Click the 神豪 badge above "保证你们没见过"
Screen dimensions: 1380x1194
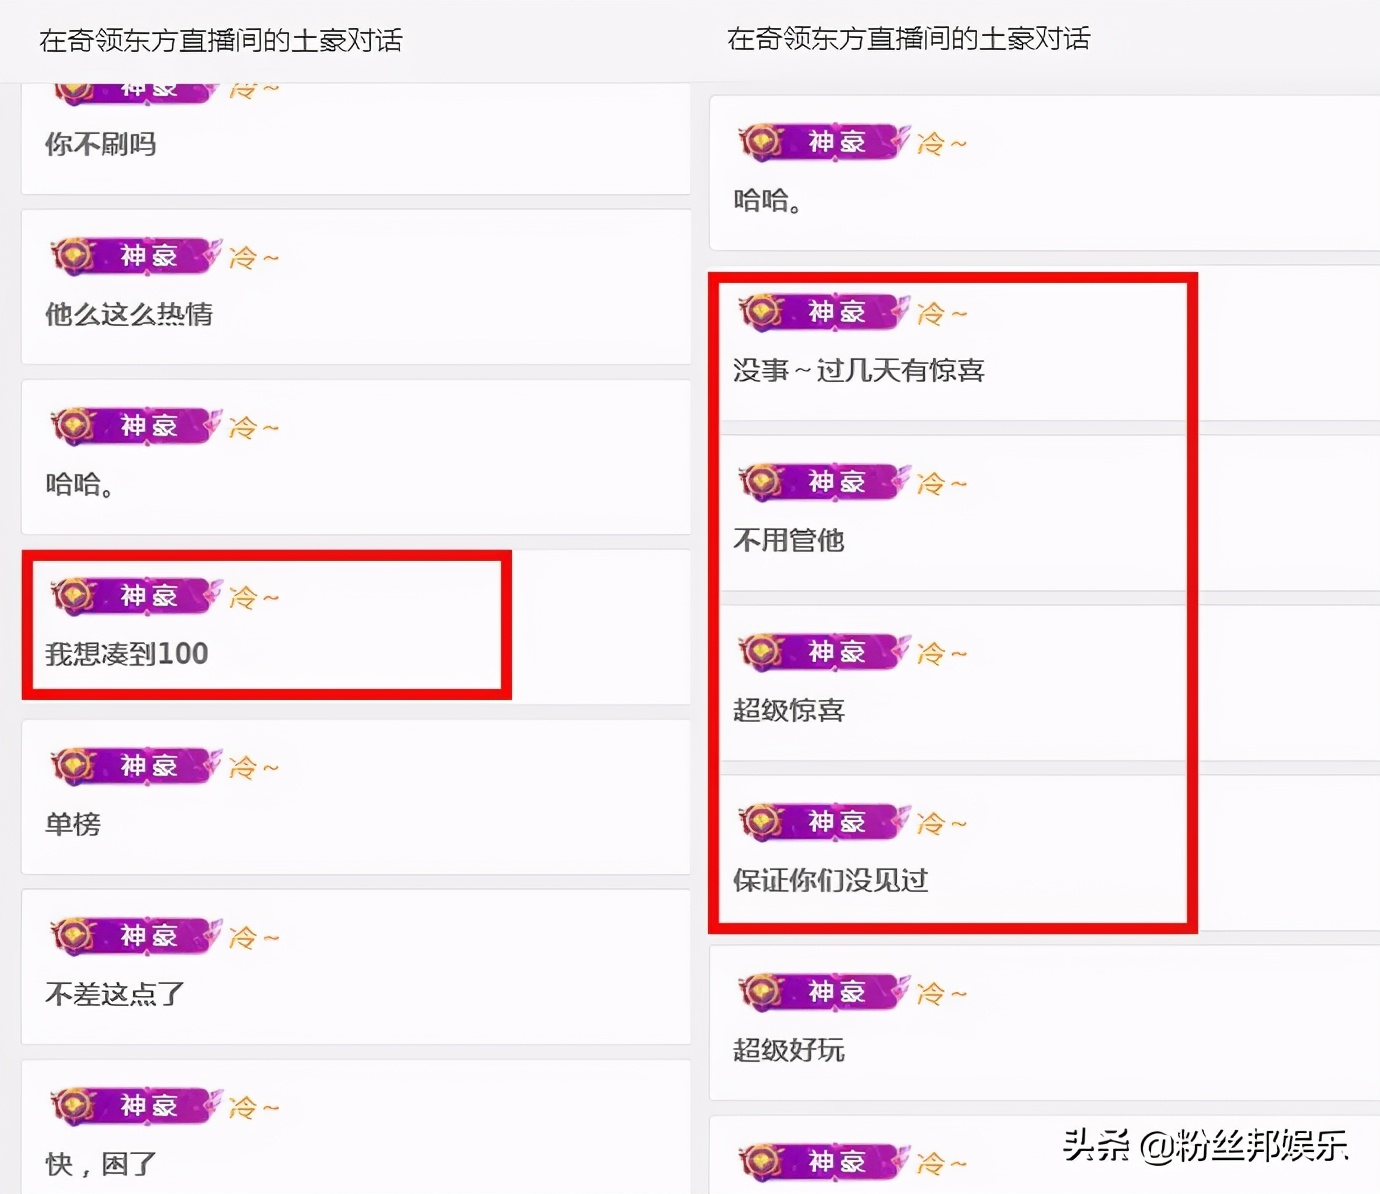[824, 822]
